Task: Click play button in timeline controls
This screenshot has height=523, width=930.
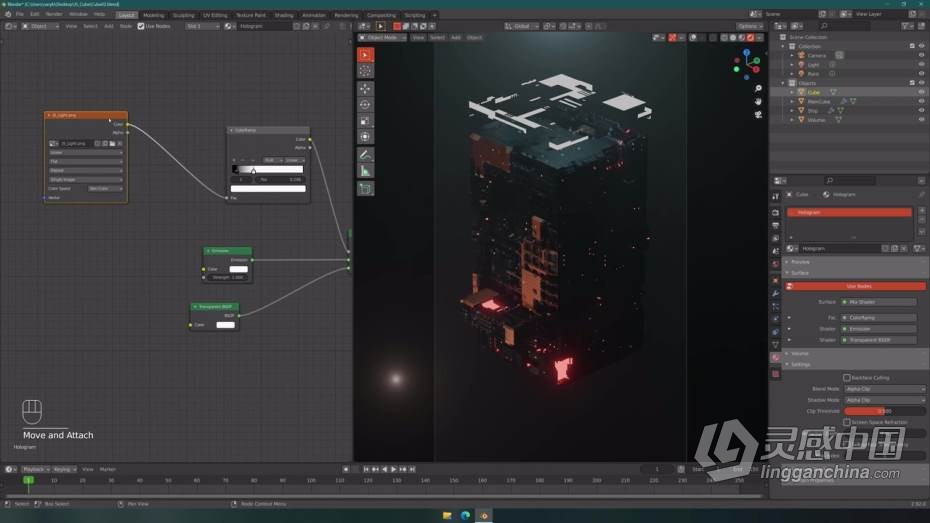Action: [393, 469]
